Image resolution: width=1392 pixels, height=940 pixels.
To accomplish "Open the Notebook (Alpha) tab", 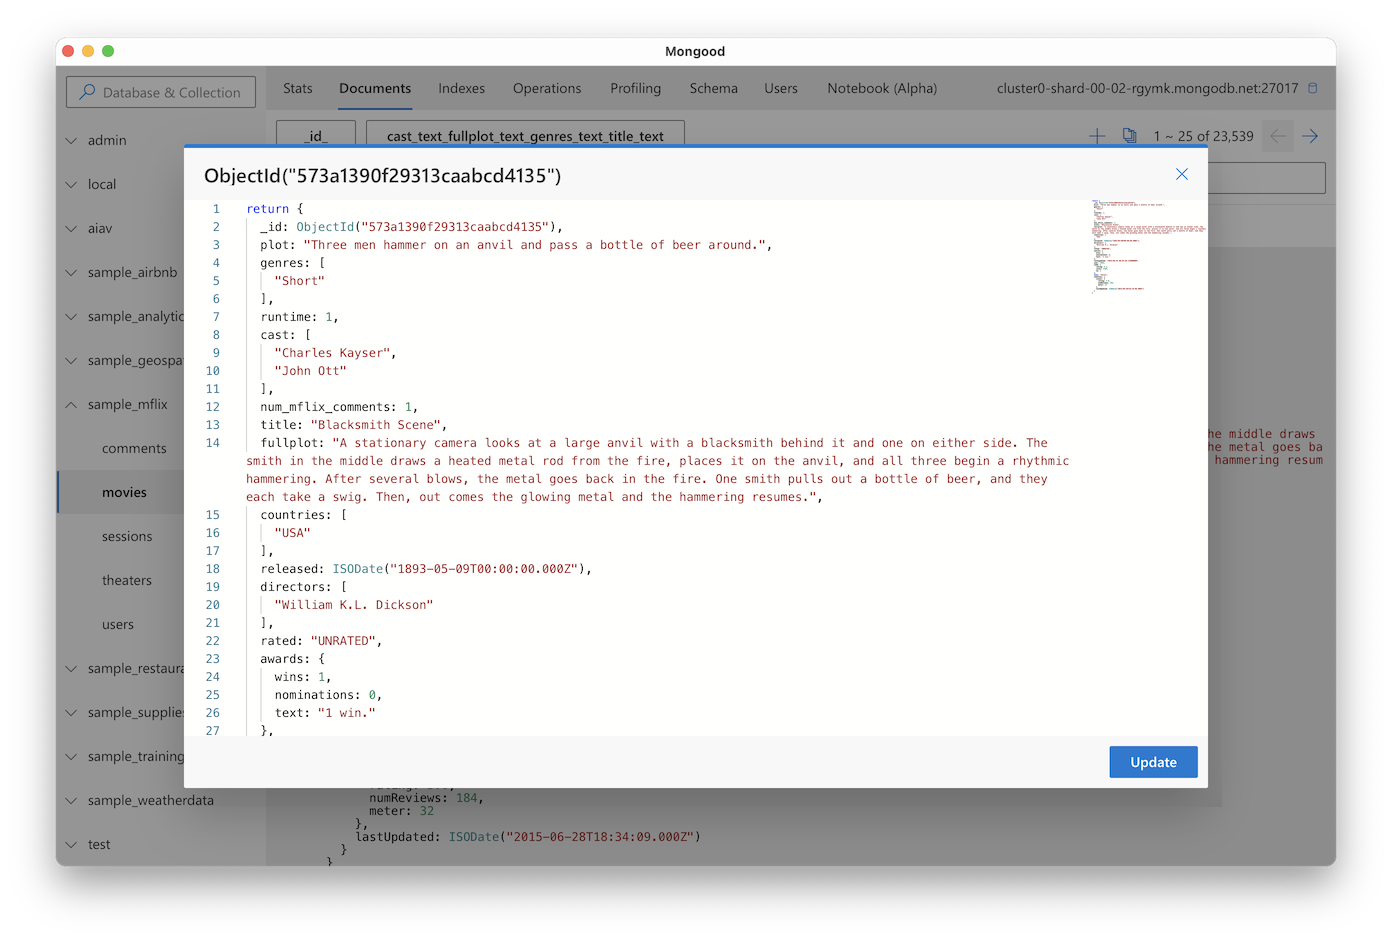I will 882,88.
